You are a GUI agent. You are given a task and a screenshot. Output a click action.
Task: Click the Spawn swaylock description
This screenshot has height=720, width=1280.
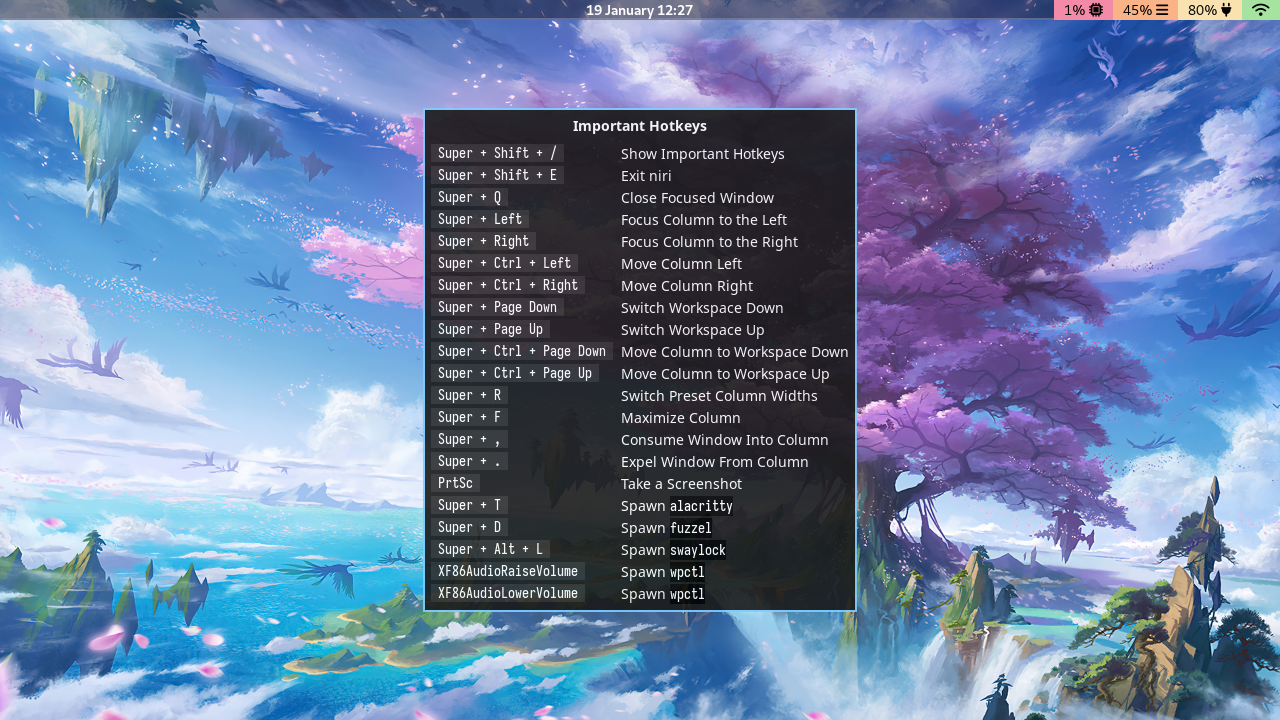(674, 550)
